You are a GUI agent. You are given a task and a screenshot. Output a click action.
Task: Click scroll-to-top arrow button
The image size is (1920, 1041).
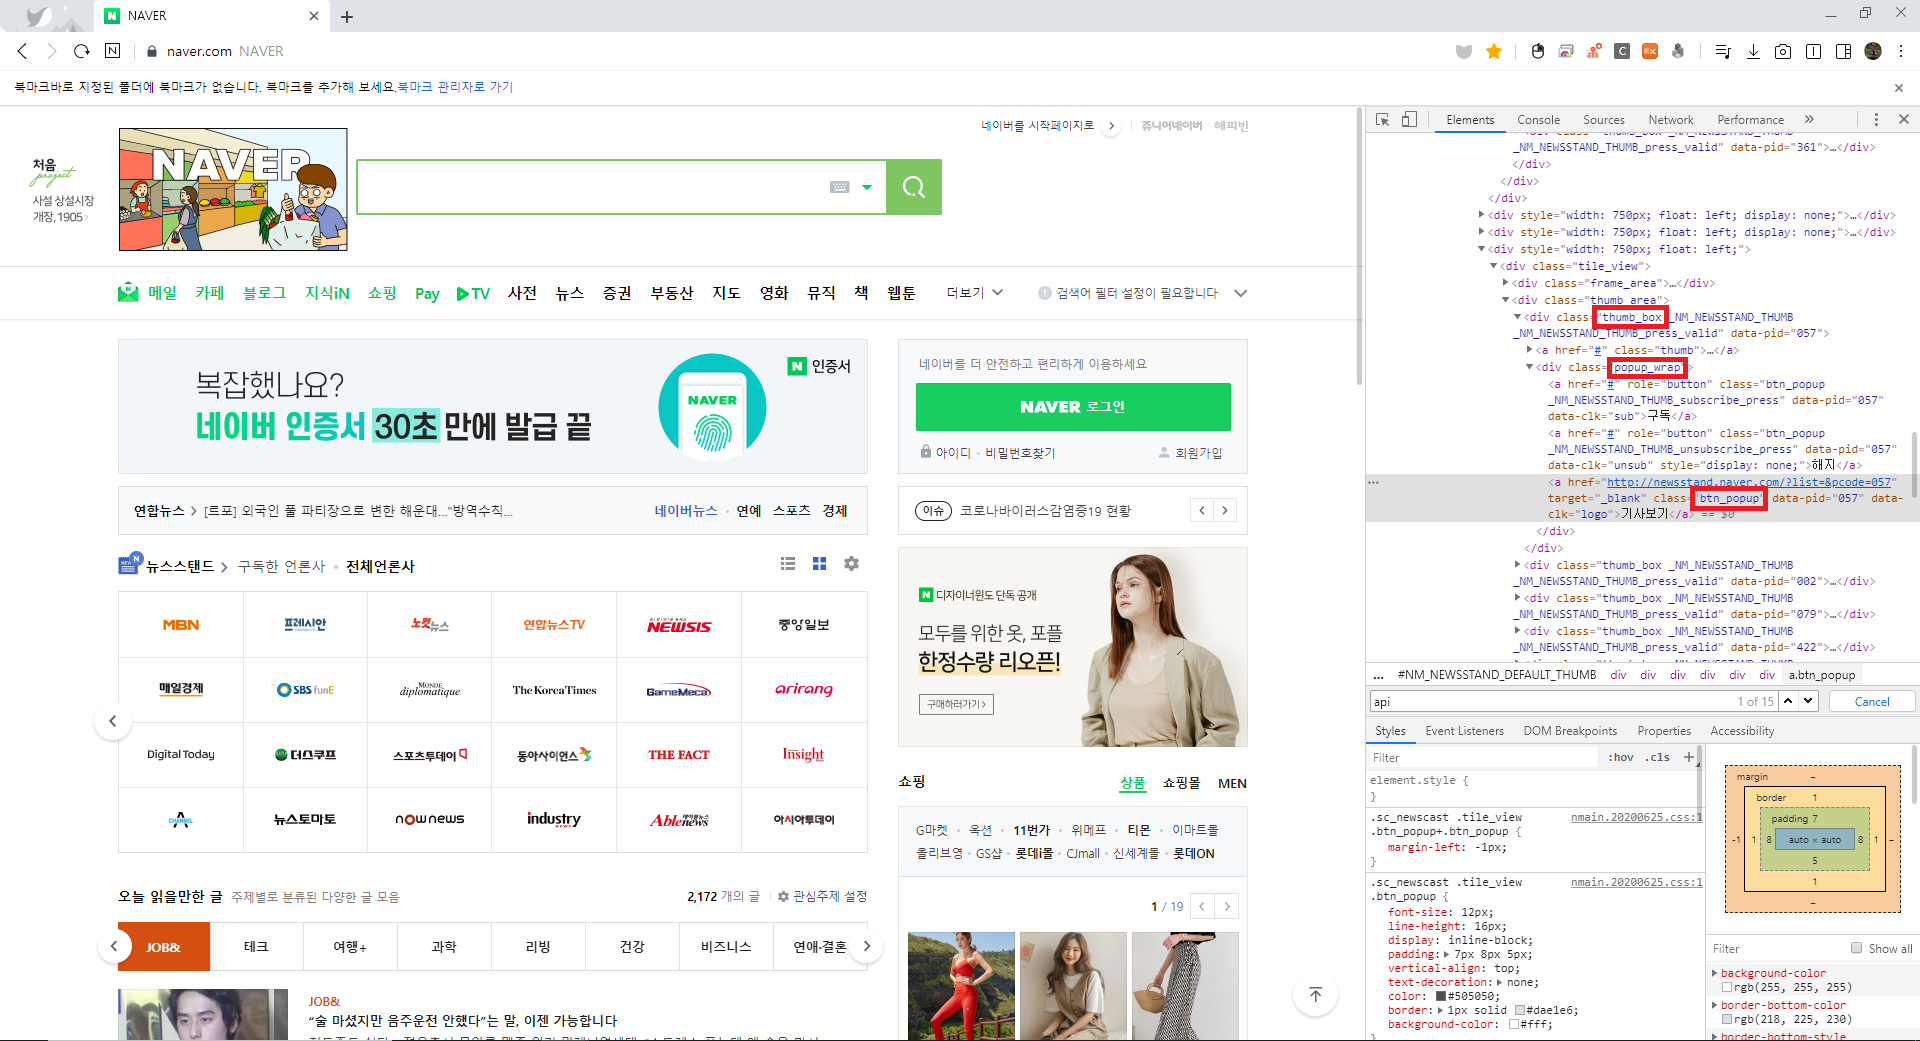coord(1315,994)
